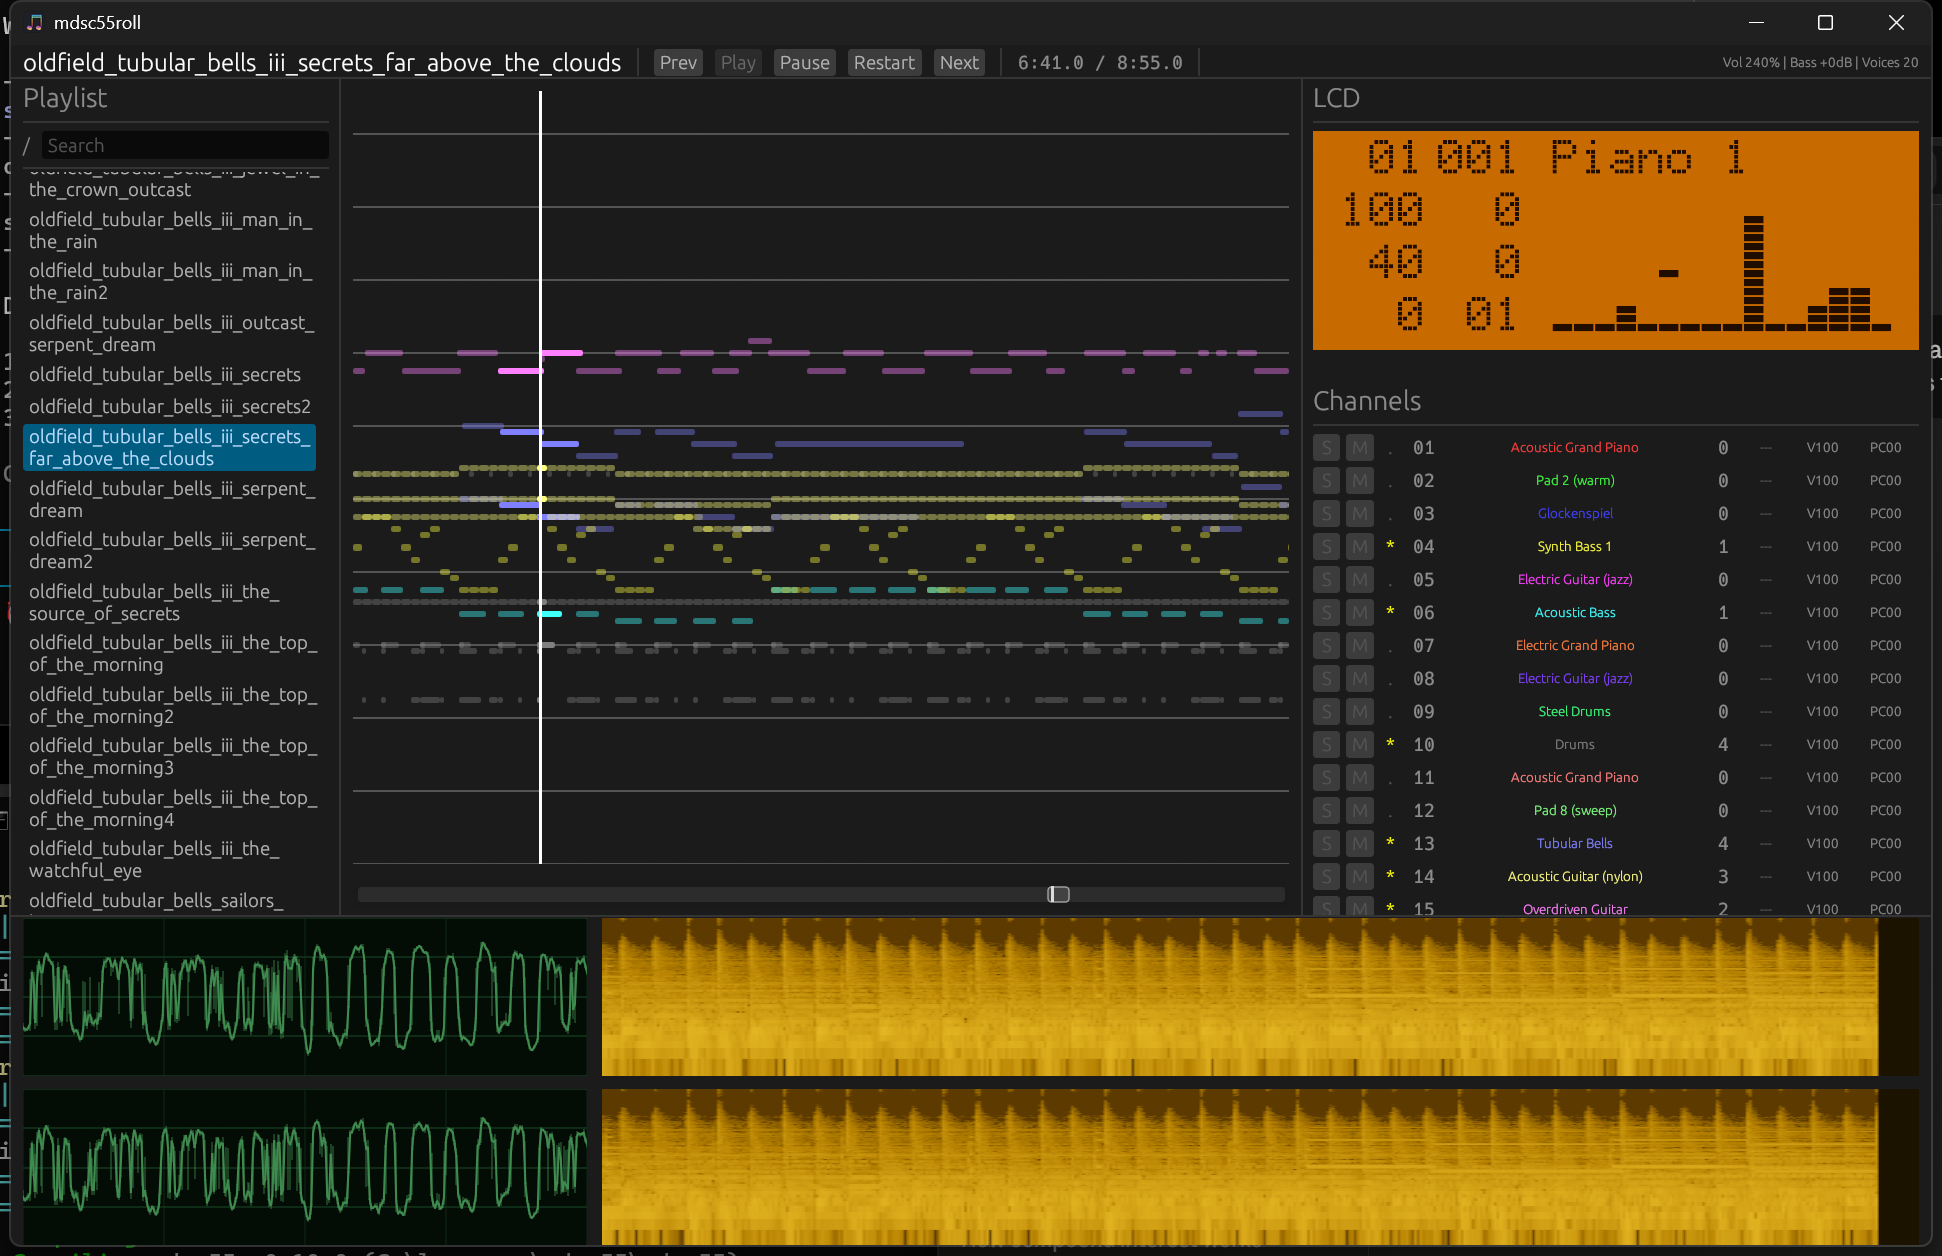The image size is (1942, 1256).
Task: Select oldfield_tubular_bells_iii_secrets2 in the playlist
Action: (169, 406)
